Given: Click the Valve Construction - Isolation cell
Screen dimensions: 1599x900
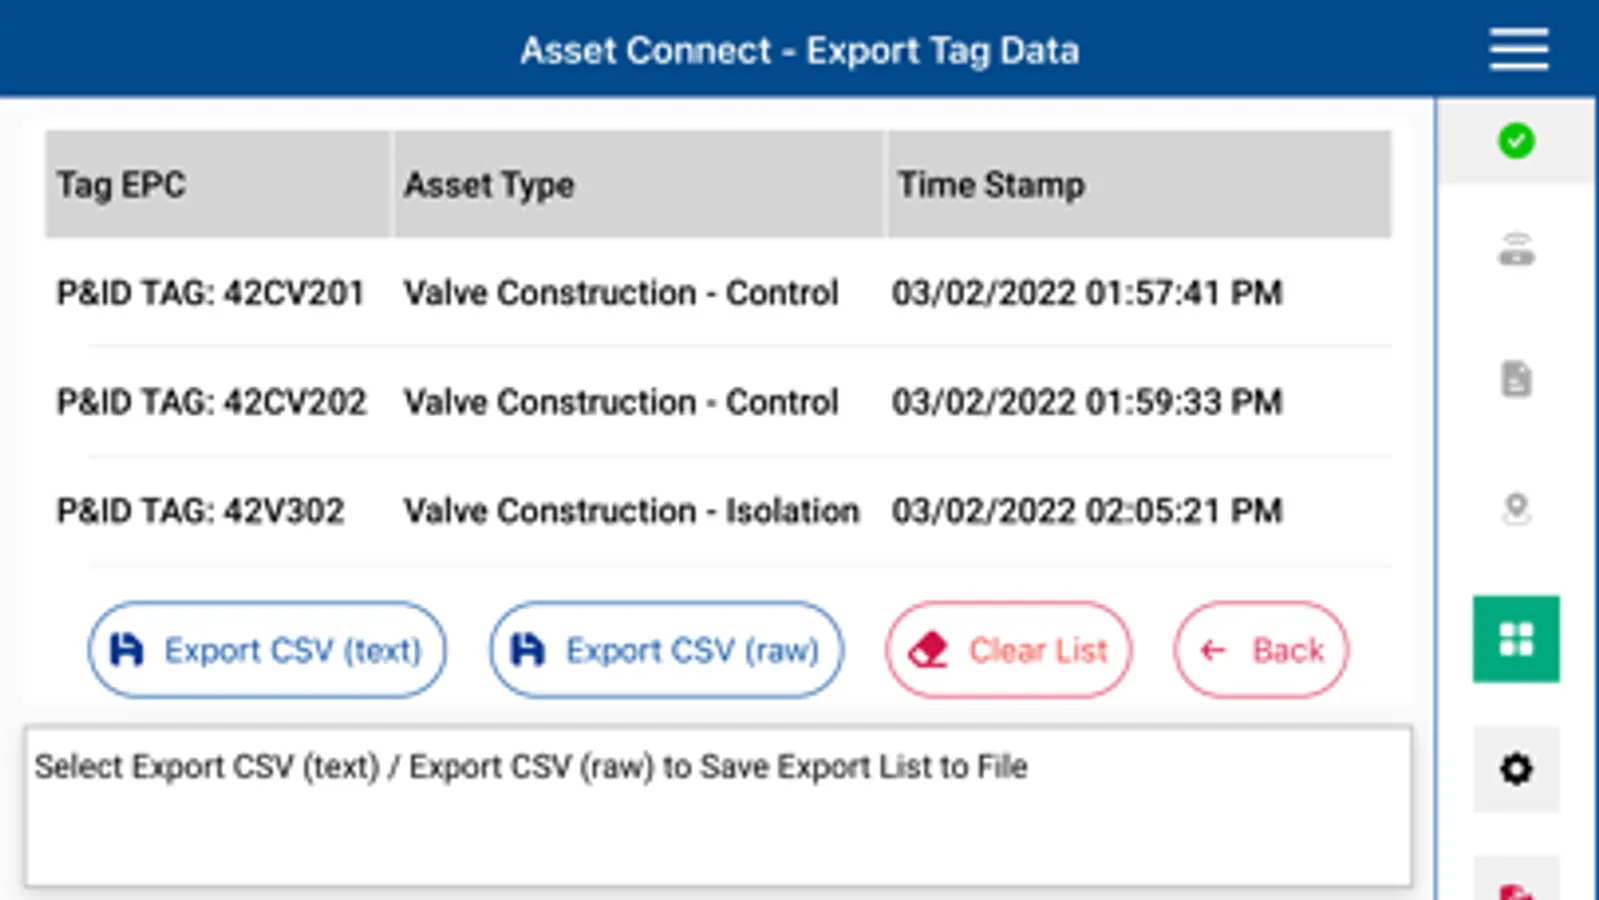Looking at the screenshot, I should point(631,511).
